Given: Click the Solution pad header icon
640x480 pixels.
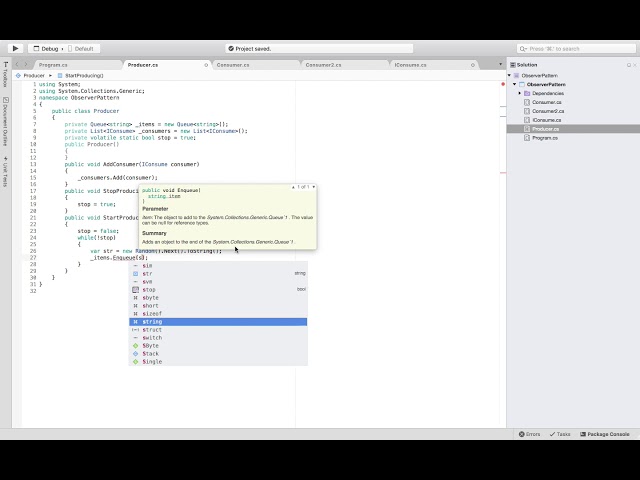Looking at the screenshot, I should coord(513,65).
